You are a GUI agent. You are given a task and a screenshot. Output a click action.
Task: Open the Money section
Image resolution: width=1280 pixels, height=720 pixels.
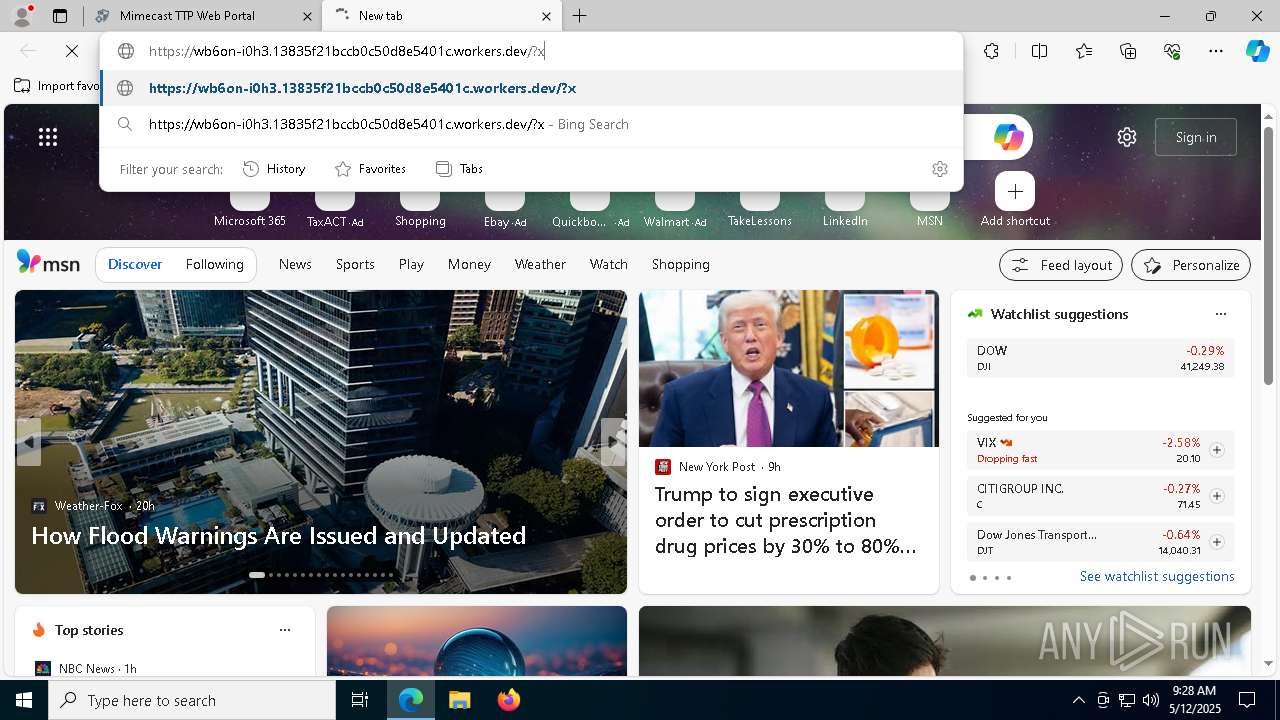pos(469,264)
